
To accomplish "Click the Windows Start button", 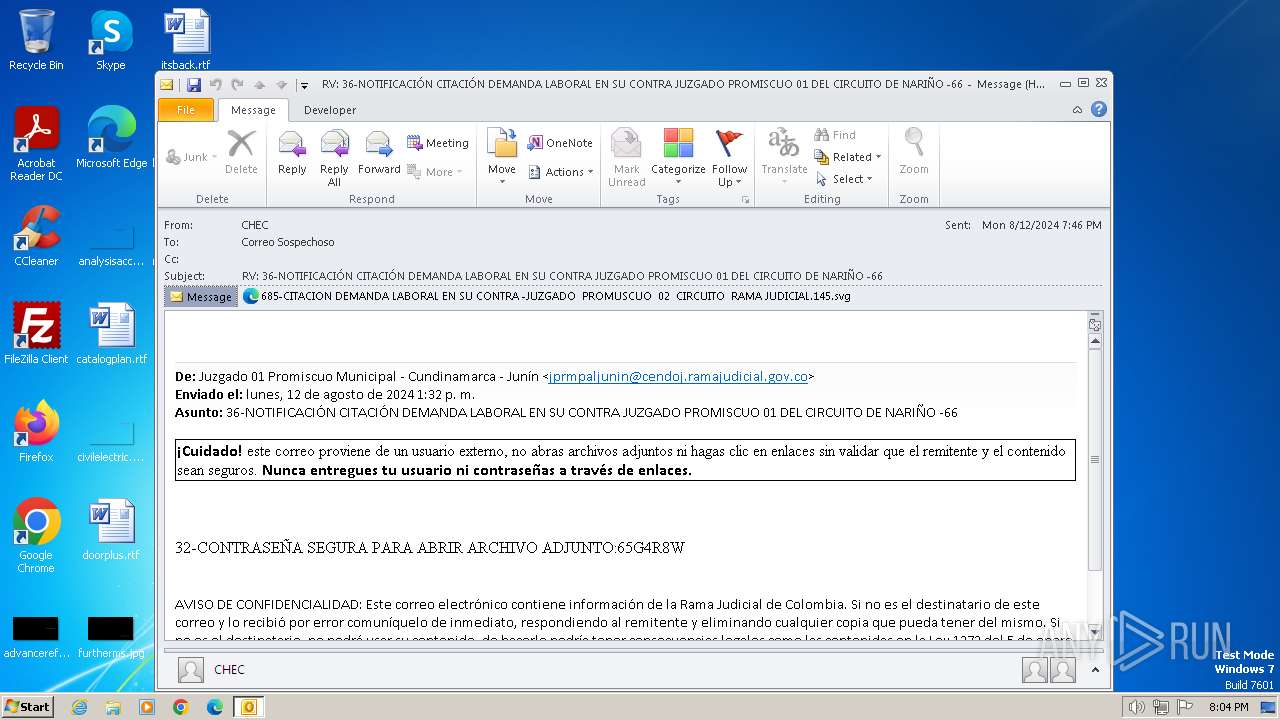I will (x=28, y=706).
